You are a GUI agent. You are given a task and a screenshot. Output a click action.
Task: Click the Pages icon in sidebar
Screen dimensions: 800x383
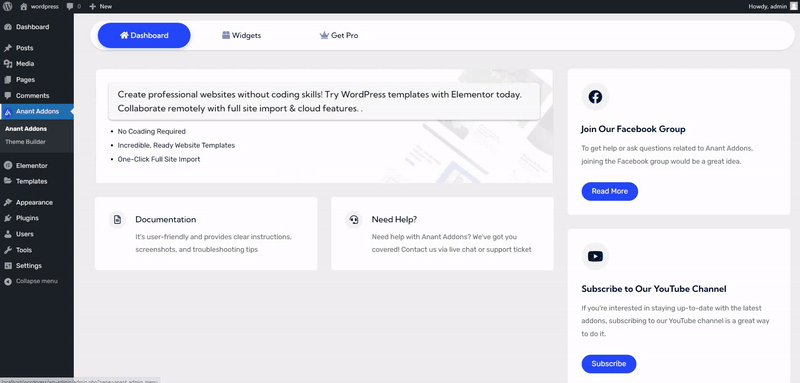(x=8, y=80)
